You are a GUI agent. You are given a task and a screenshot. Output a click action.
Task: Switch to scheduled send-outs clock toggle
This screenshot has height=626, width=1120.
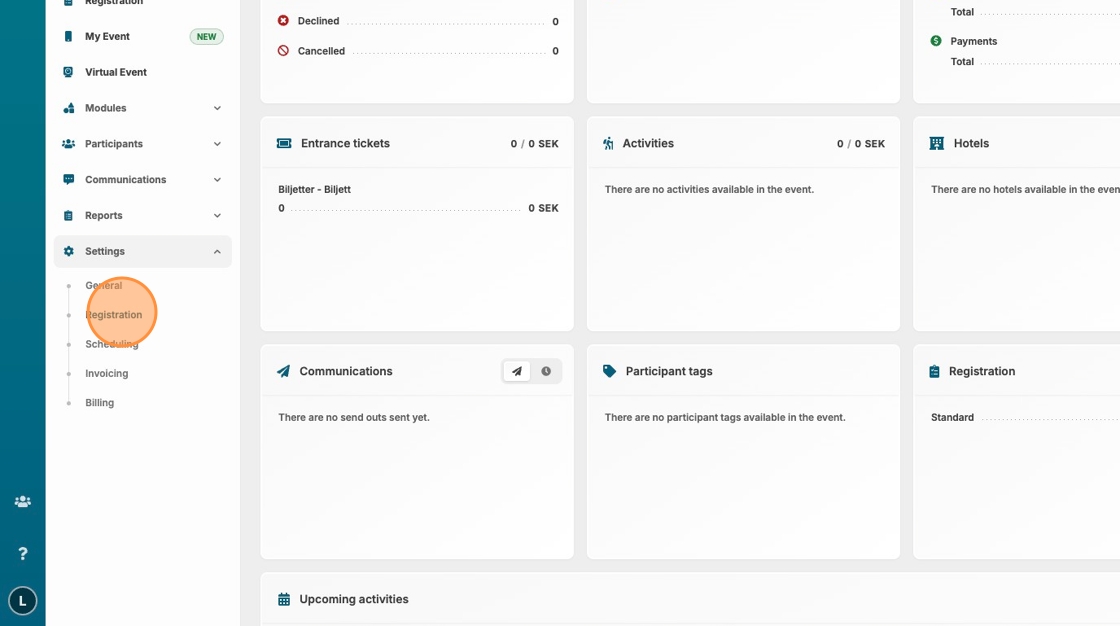click(x=546, y=371)
